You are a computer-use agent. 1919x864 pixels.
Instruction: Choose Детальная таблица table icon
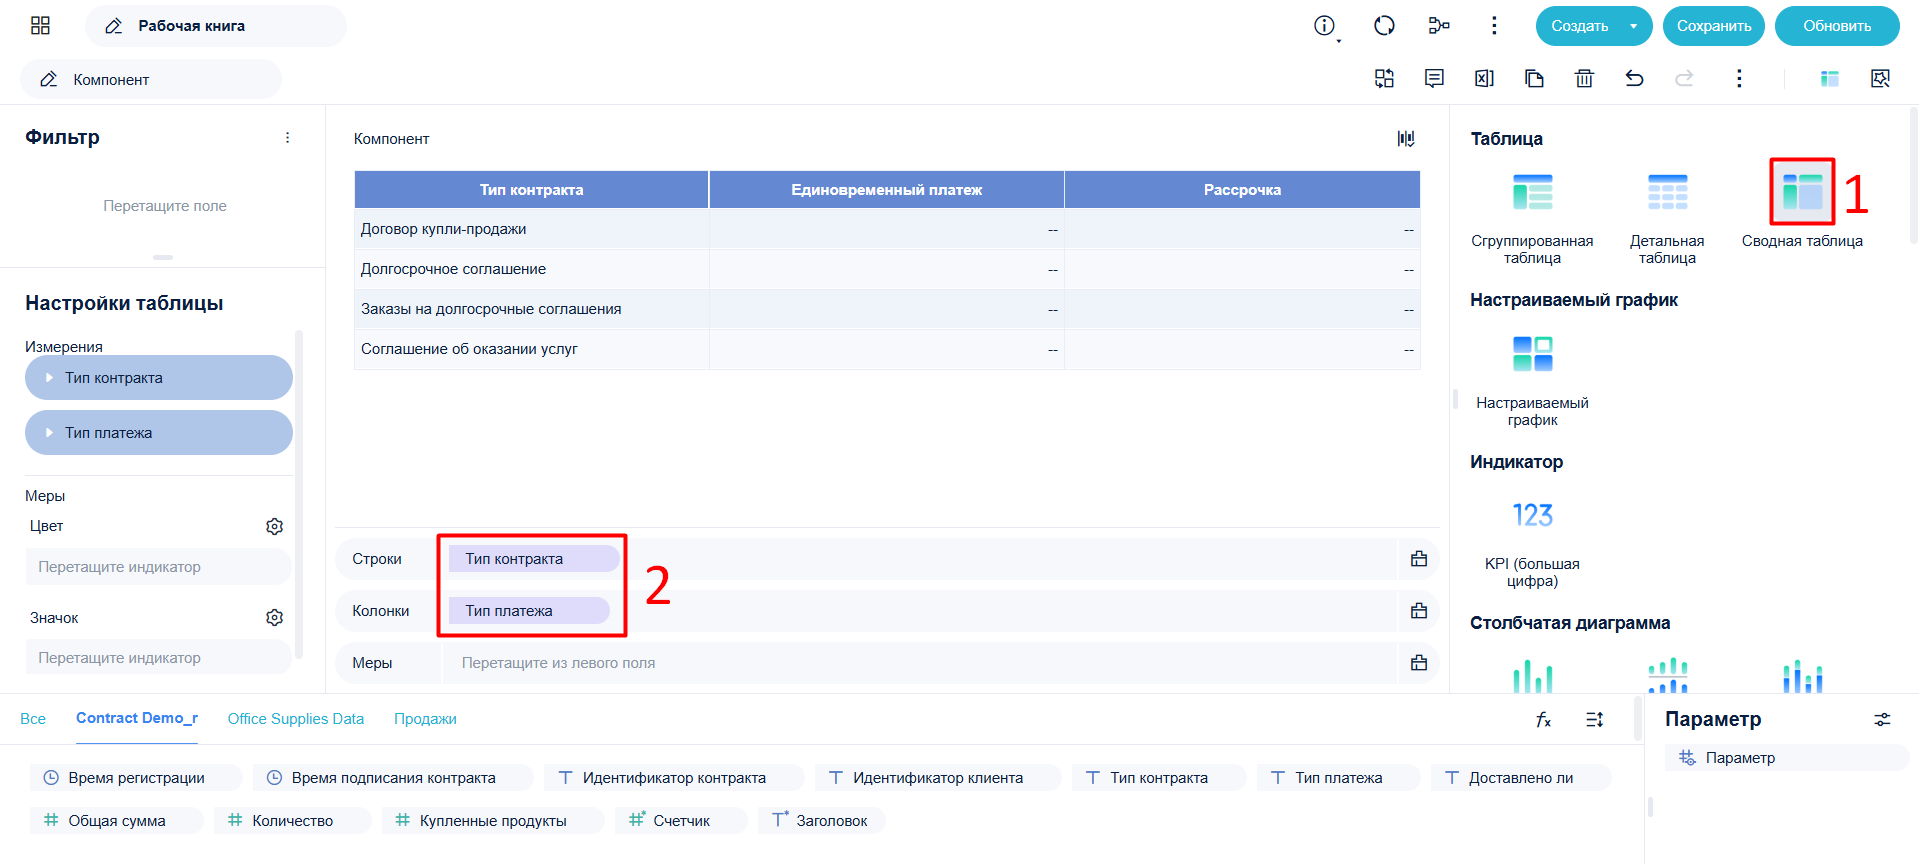point(1667,192)
